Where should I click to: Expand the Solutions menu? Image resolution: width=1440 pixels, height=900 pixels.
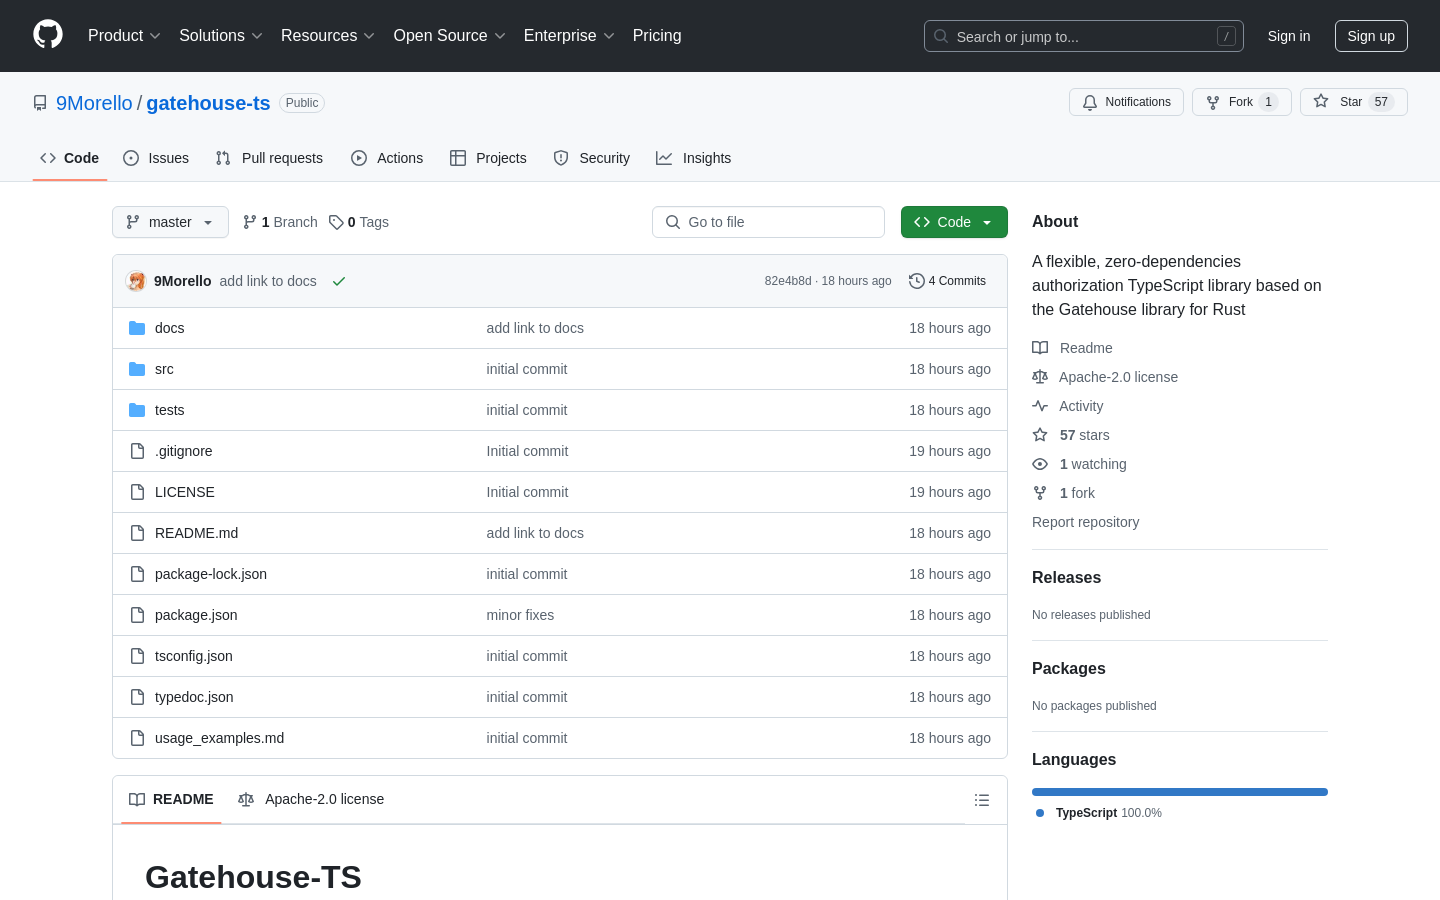(x=221, y=36)
